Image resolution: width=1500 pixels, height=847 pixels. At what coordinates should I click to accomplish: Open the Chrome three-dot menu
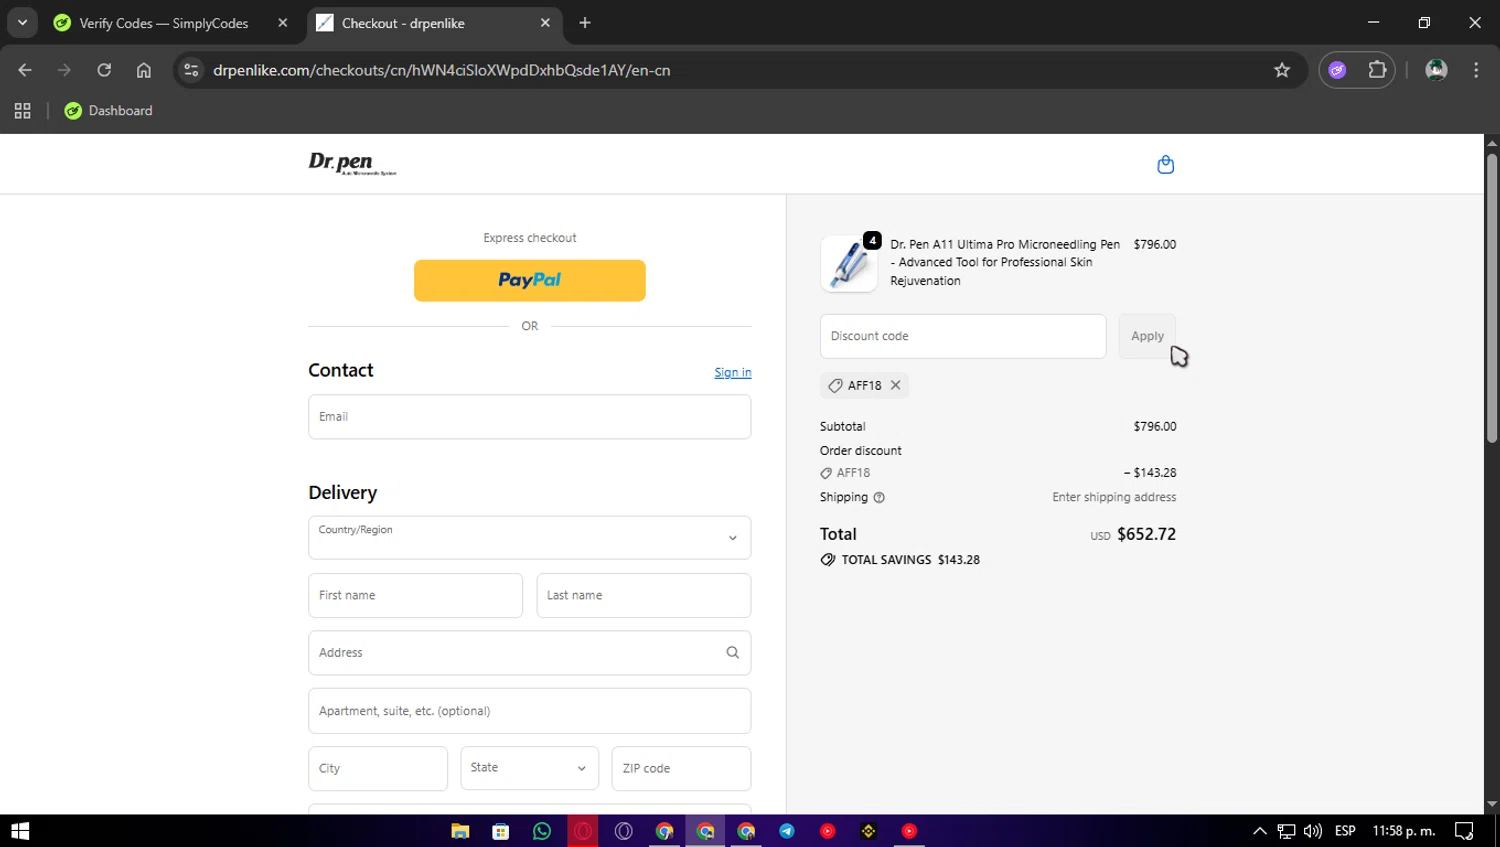[x=1476, y=70]
